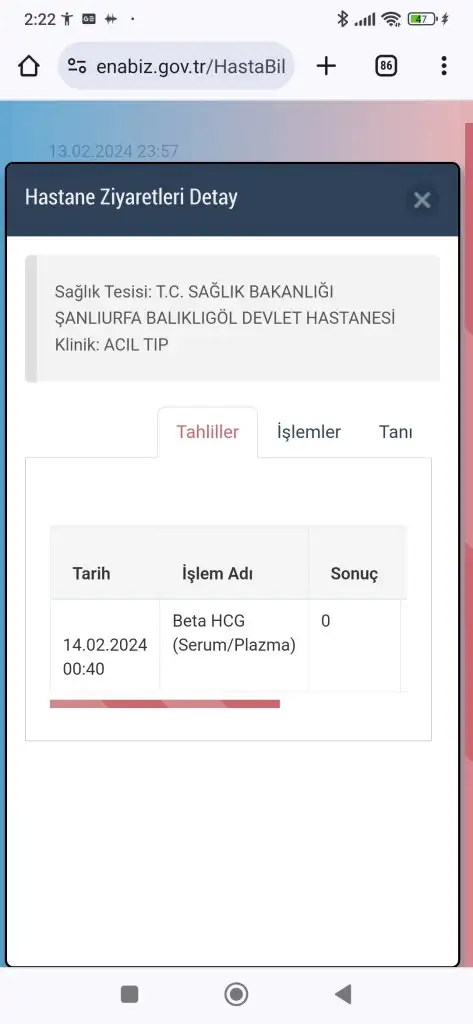Click the red horizontal table scrollbar

pos(165,704)
